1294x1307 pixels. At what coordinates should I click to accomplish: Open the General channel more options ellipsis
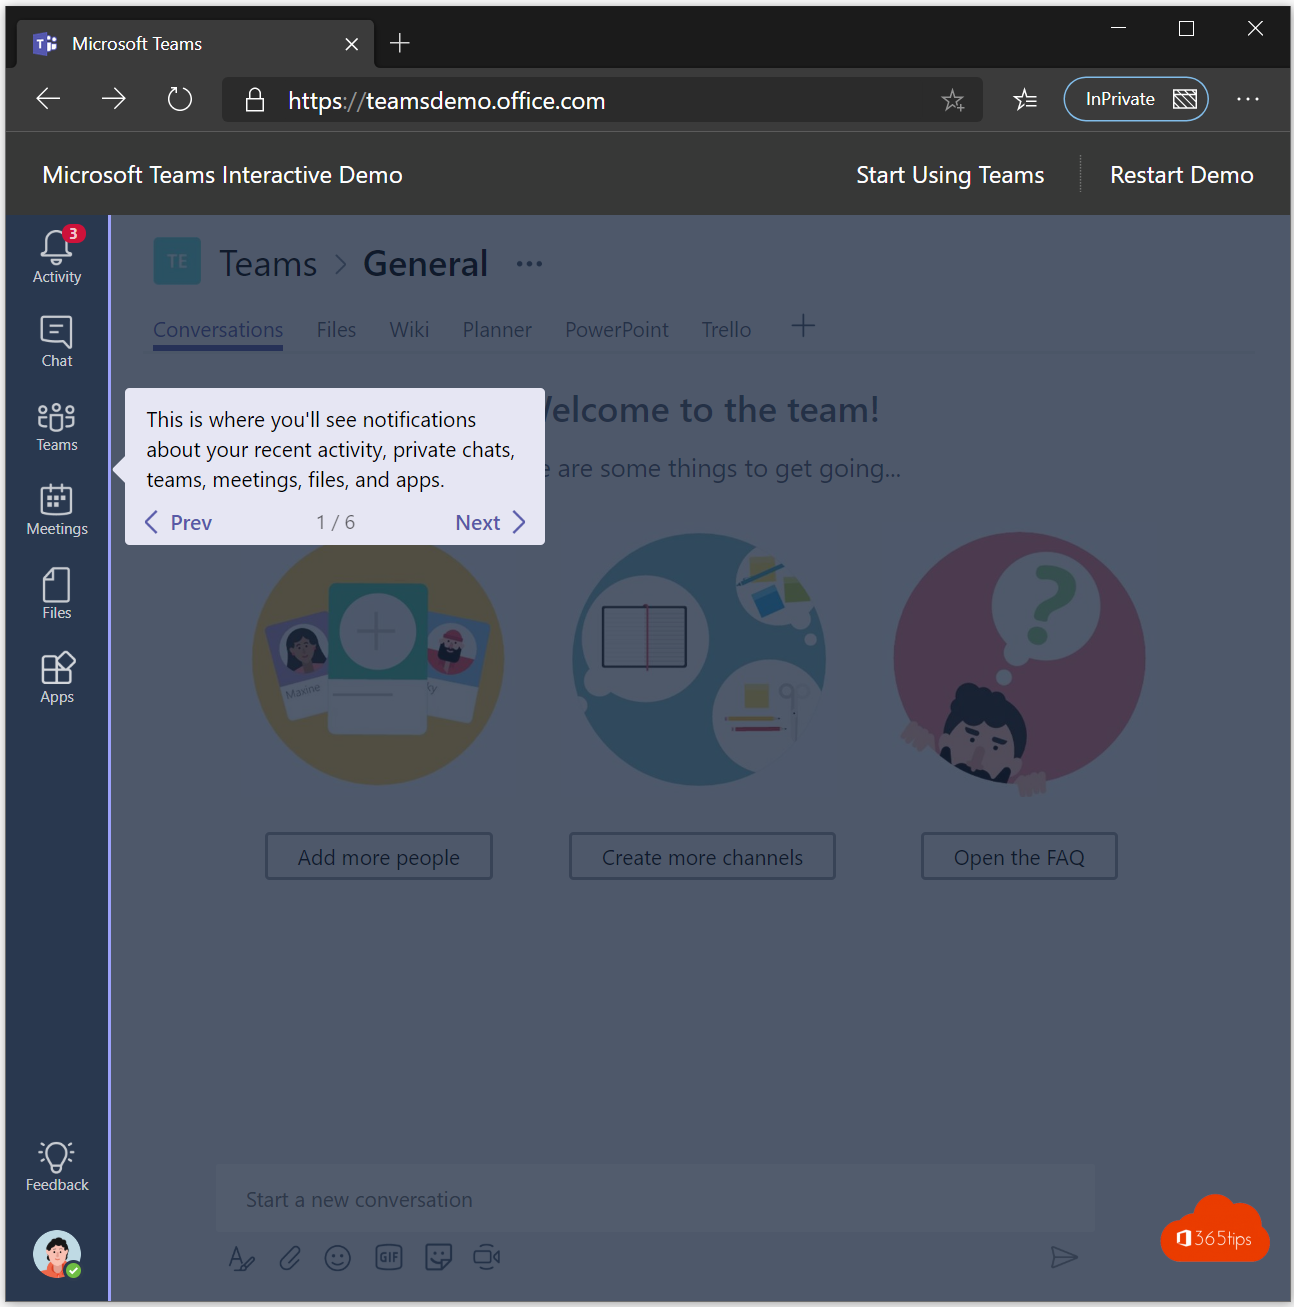529,264
